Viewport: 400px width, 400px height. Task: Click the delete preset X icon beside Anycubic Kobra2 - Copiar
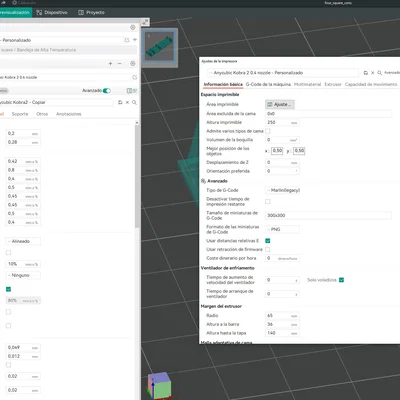click(x=127, y=102)
